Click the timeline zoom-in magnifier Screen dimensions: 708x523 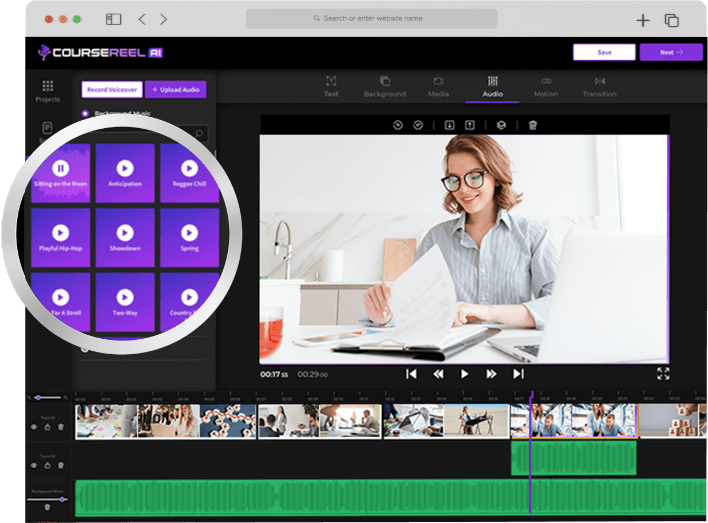click(65, 397)
